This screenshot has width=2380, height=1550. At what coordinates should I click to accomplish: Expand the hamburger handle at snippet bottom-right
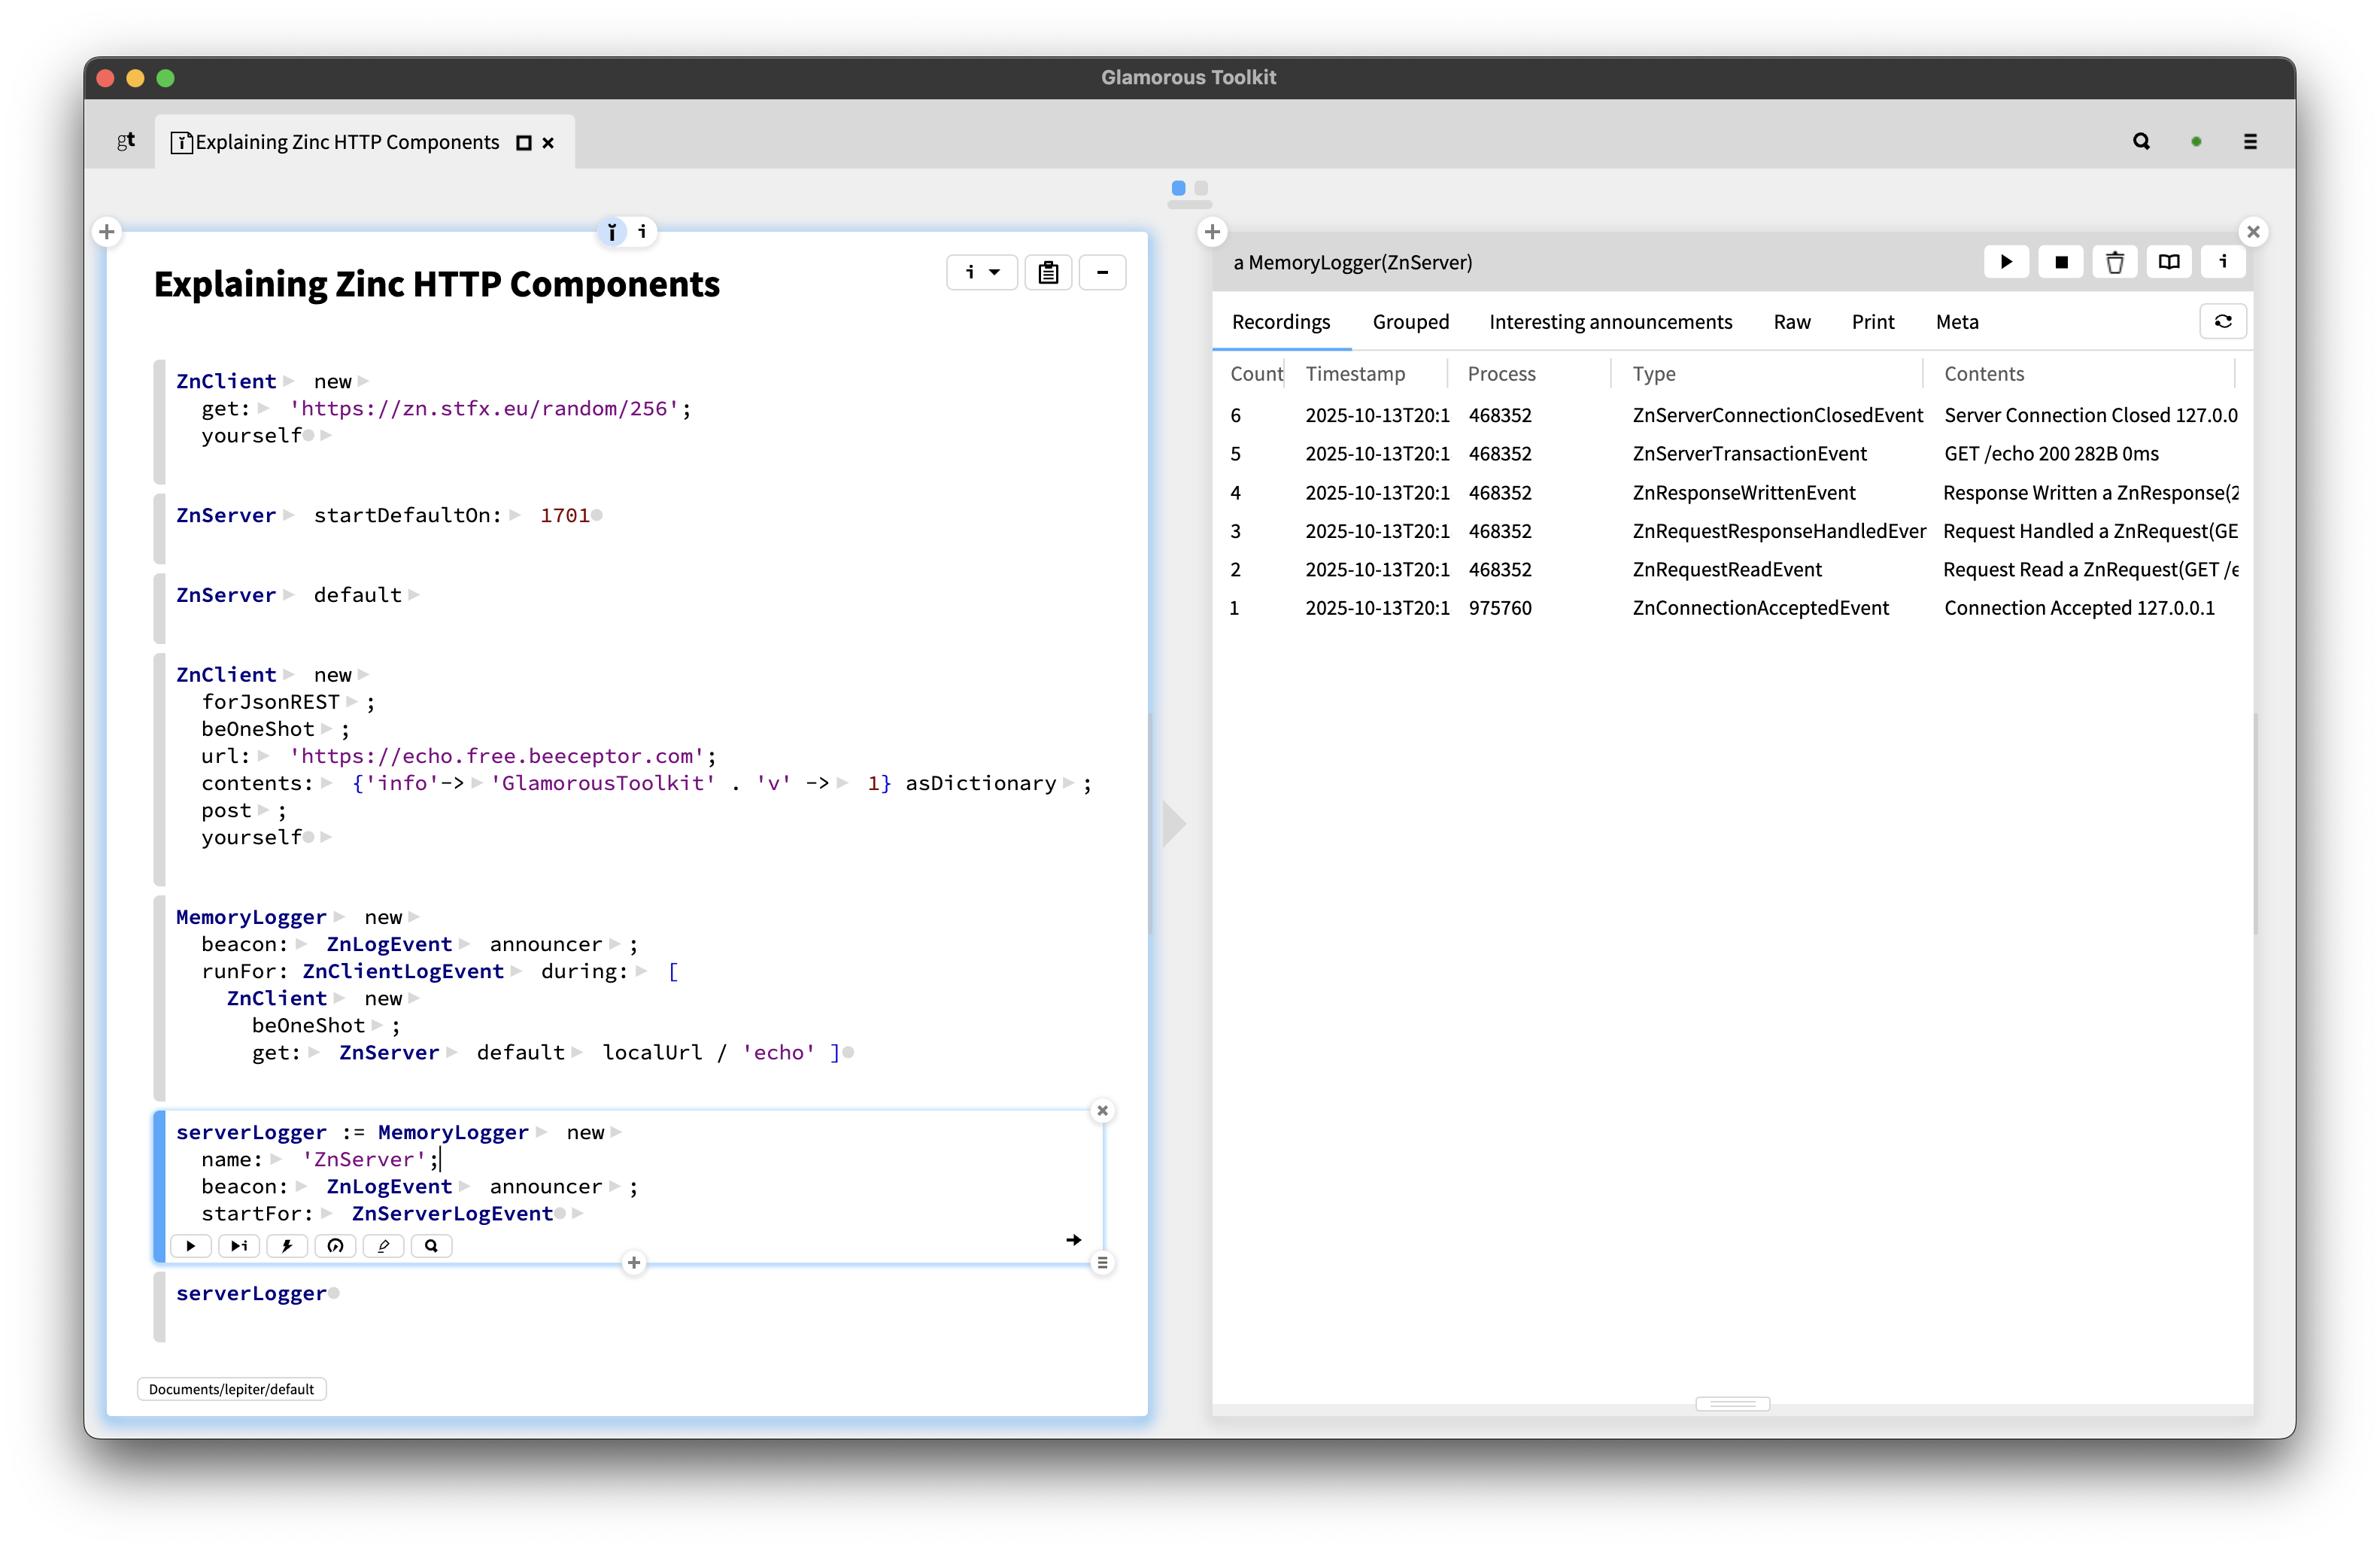(1103, 1263)
